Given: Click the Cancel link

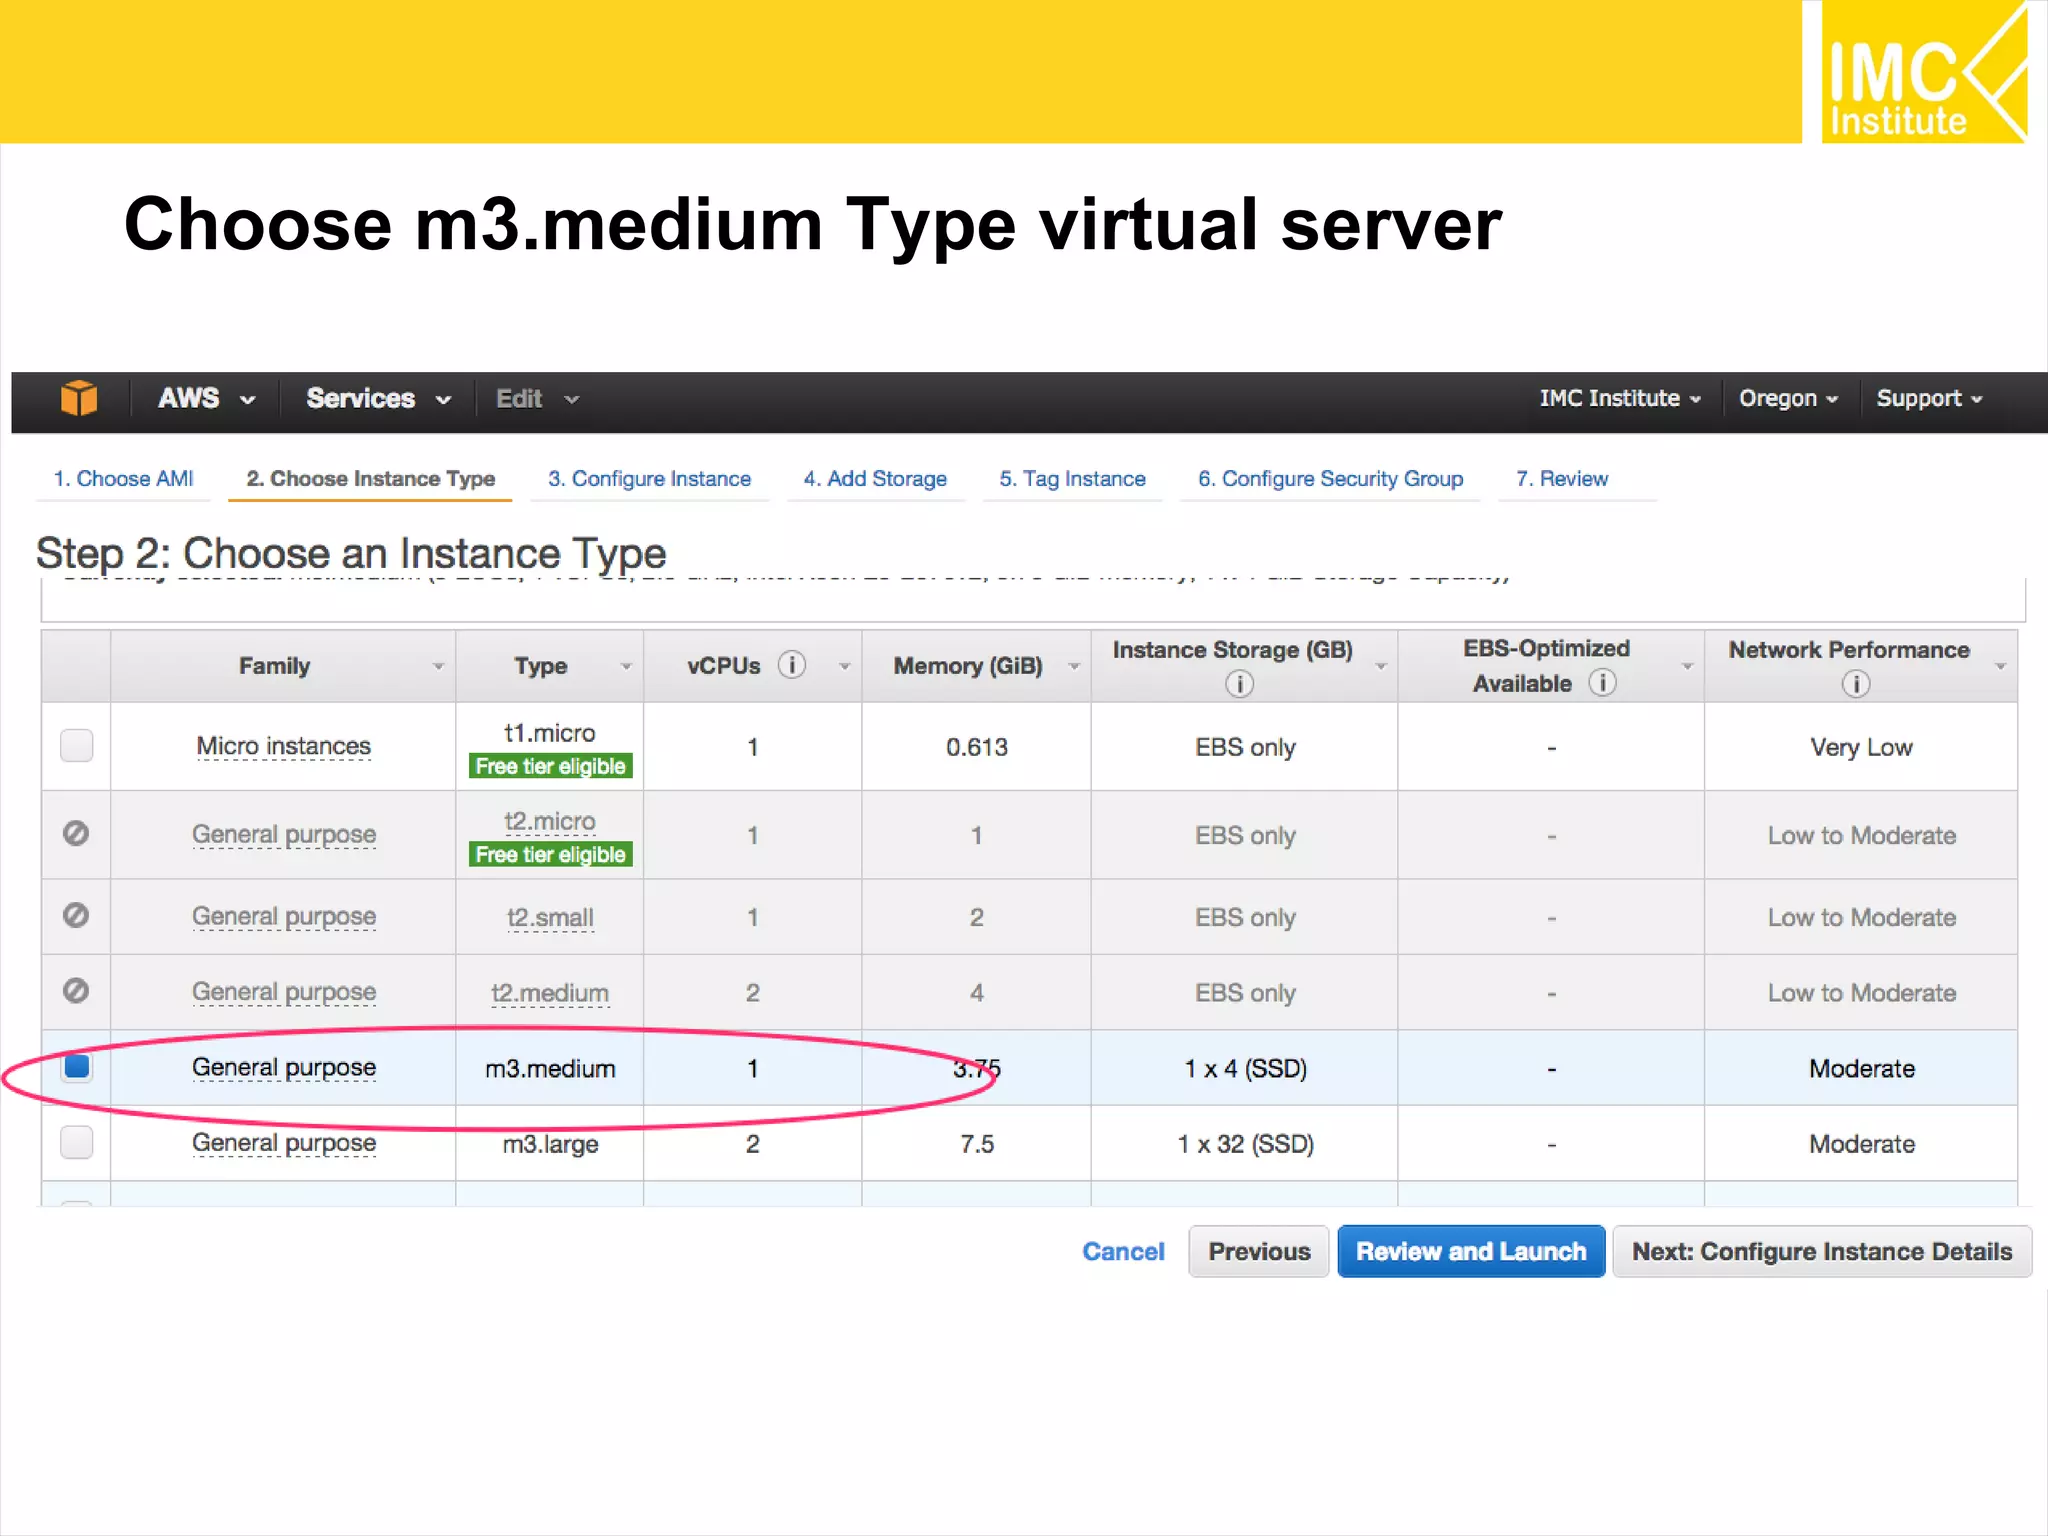Looking at the screenshot, I should (1123, 1251).
